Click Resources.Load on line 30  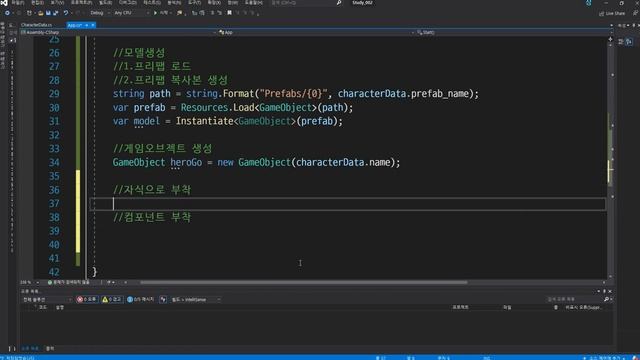tap(217, 108)
